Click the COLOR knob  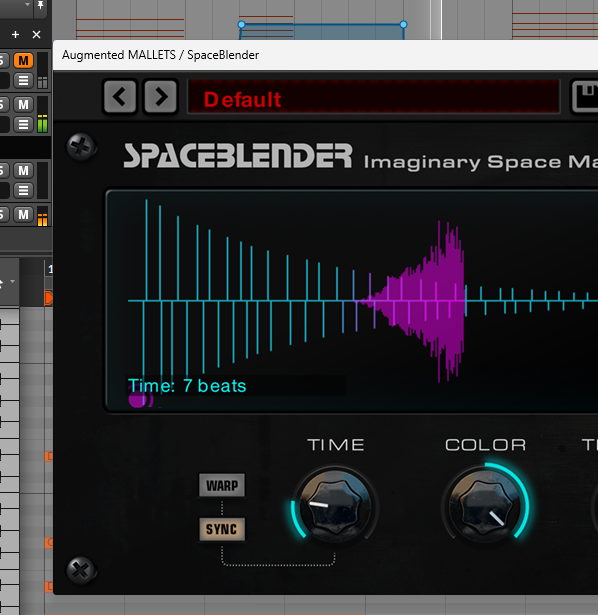click(485, 506)
